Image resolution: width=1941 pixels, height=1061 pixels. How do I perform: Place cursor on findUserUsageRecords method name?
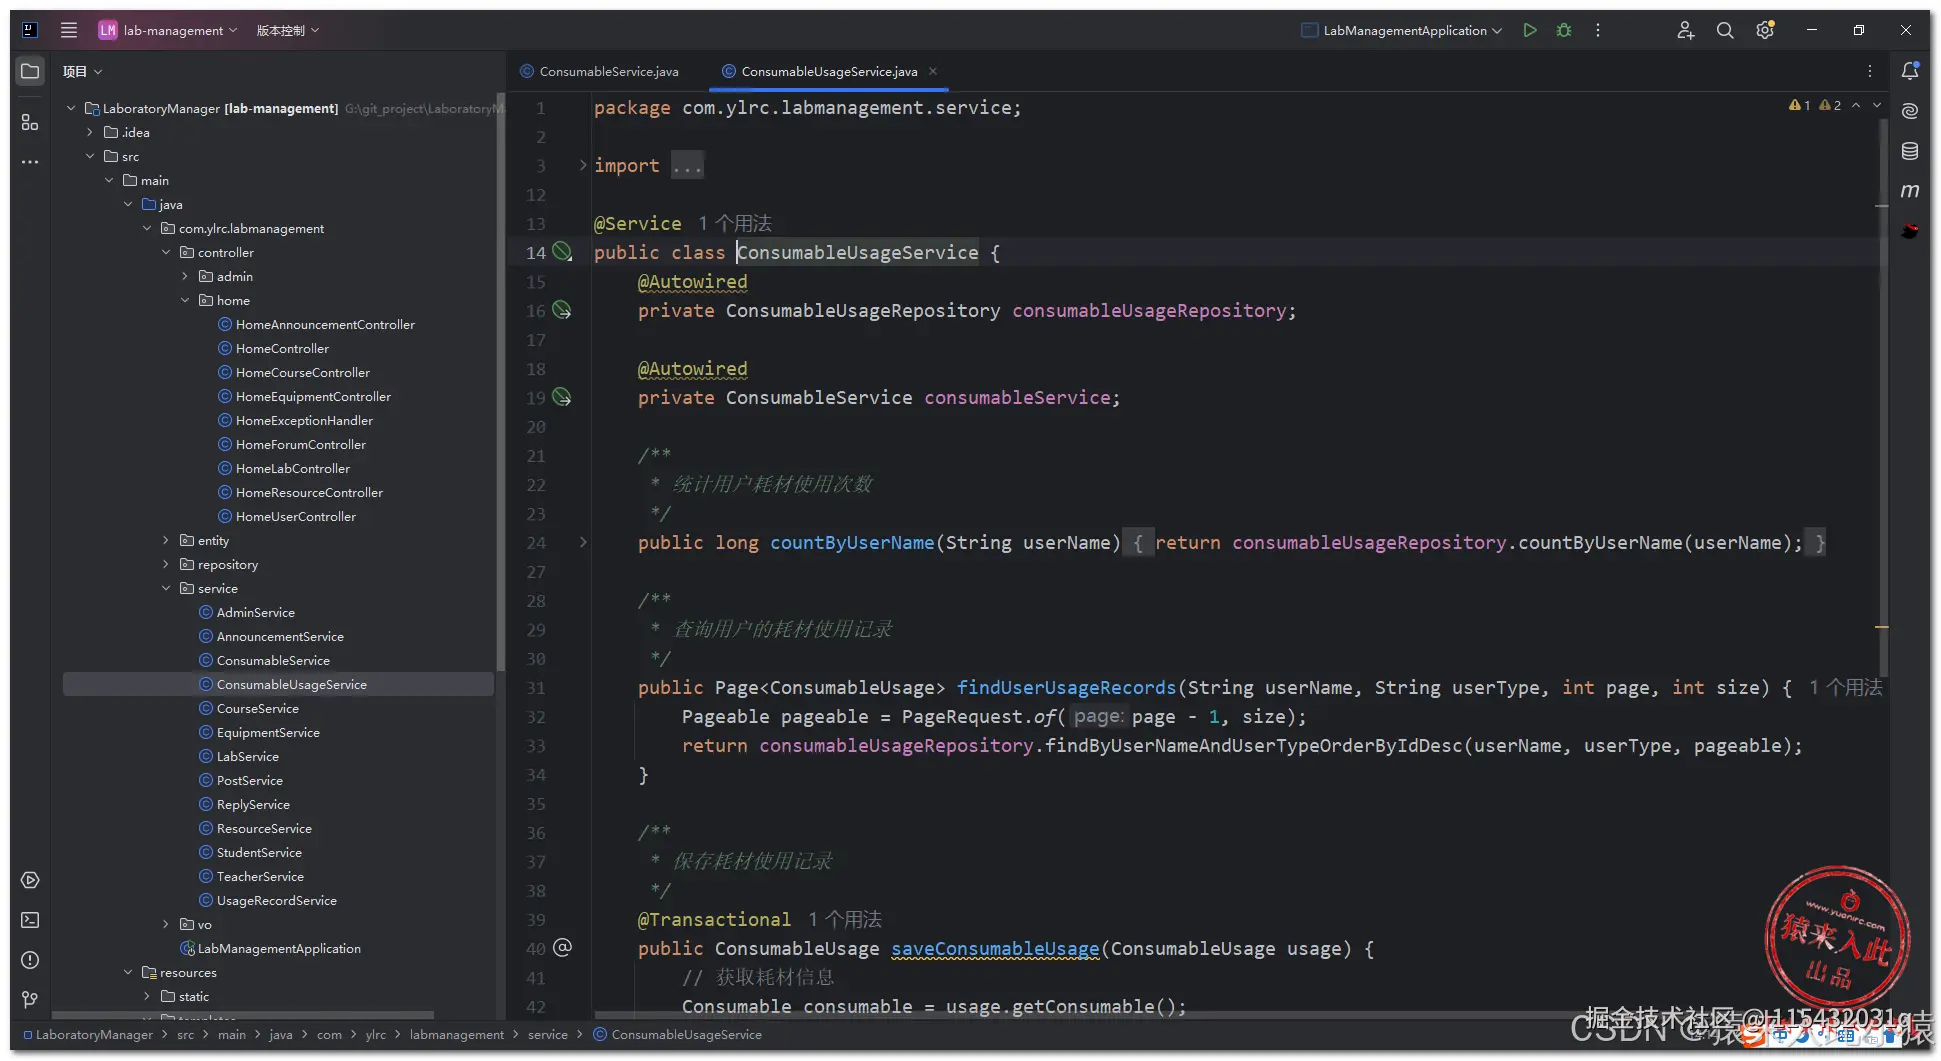point(1067,687)
